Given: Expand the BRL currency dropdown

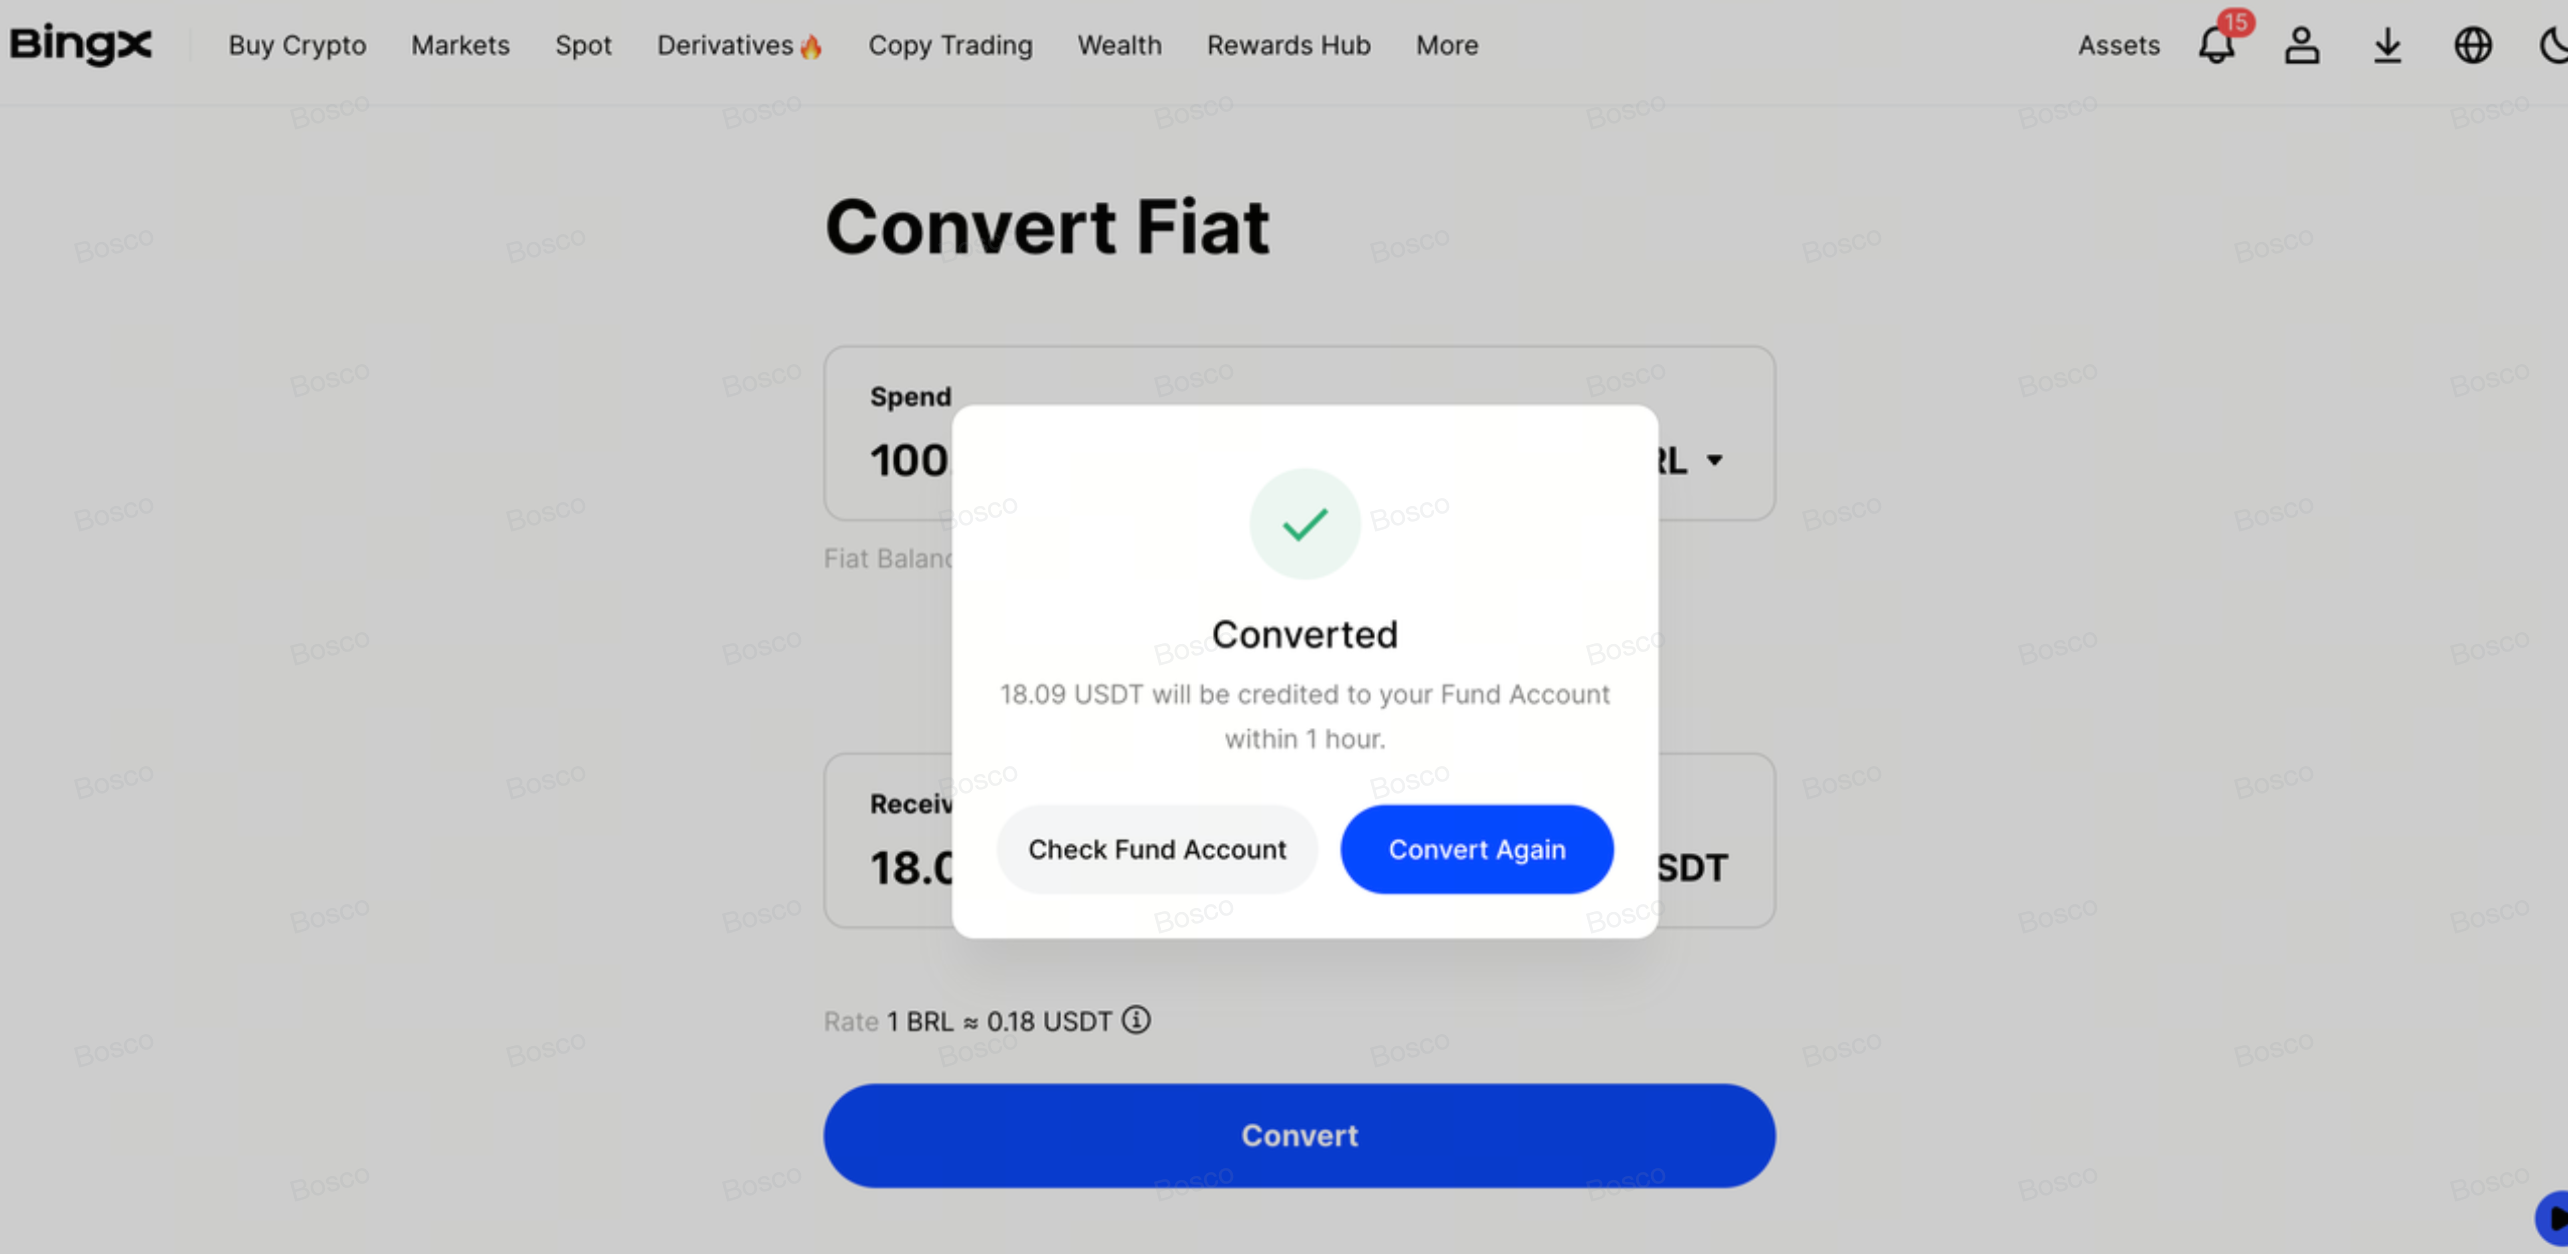Looking at the screenshot, I should pos(1714,460).
